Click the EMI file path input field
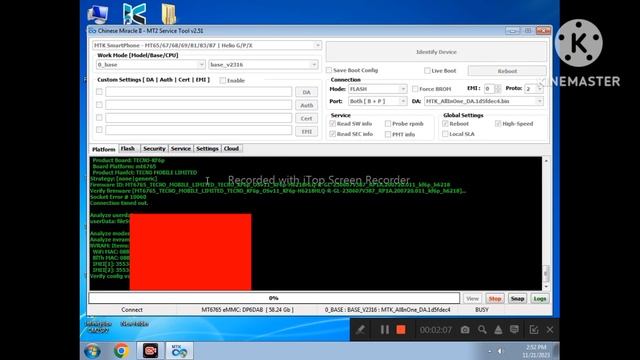 coord(199,130)
